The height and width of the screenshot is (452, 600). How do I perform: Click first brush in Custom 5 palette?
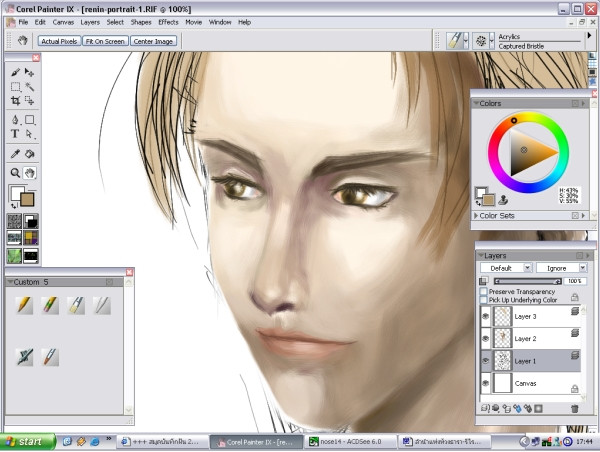tap(25, 306)
